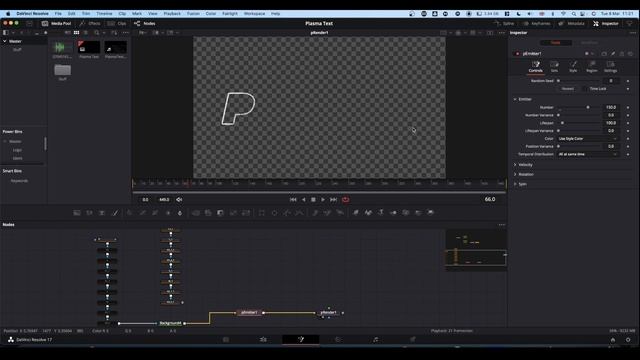The height and width of the screenshot is (360, 640).
Task: Expand the Velocity section
Action: point(515,164)
